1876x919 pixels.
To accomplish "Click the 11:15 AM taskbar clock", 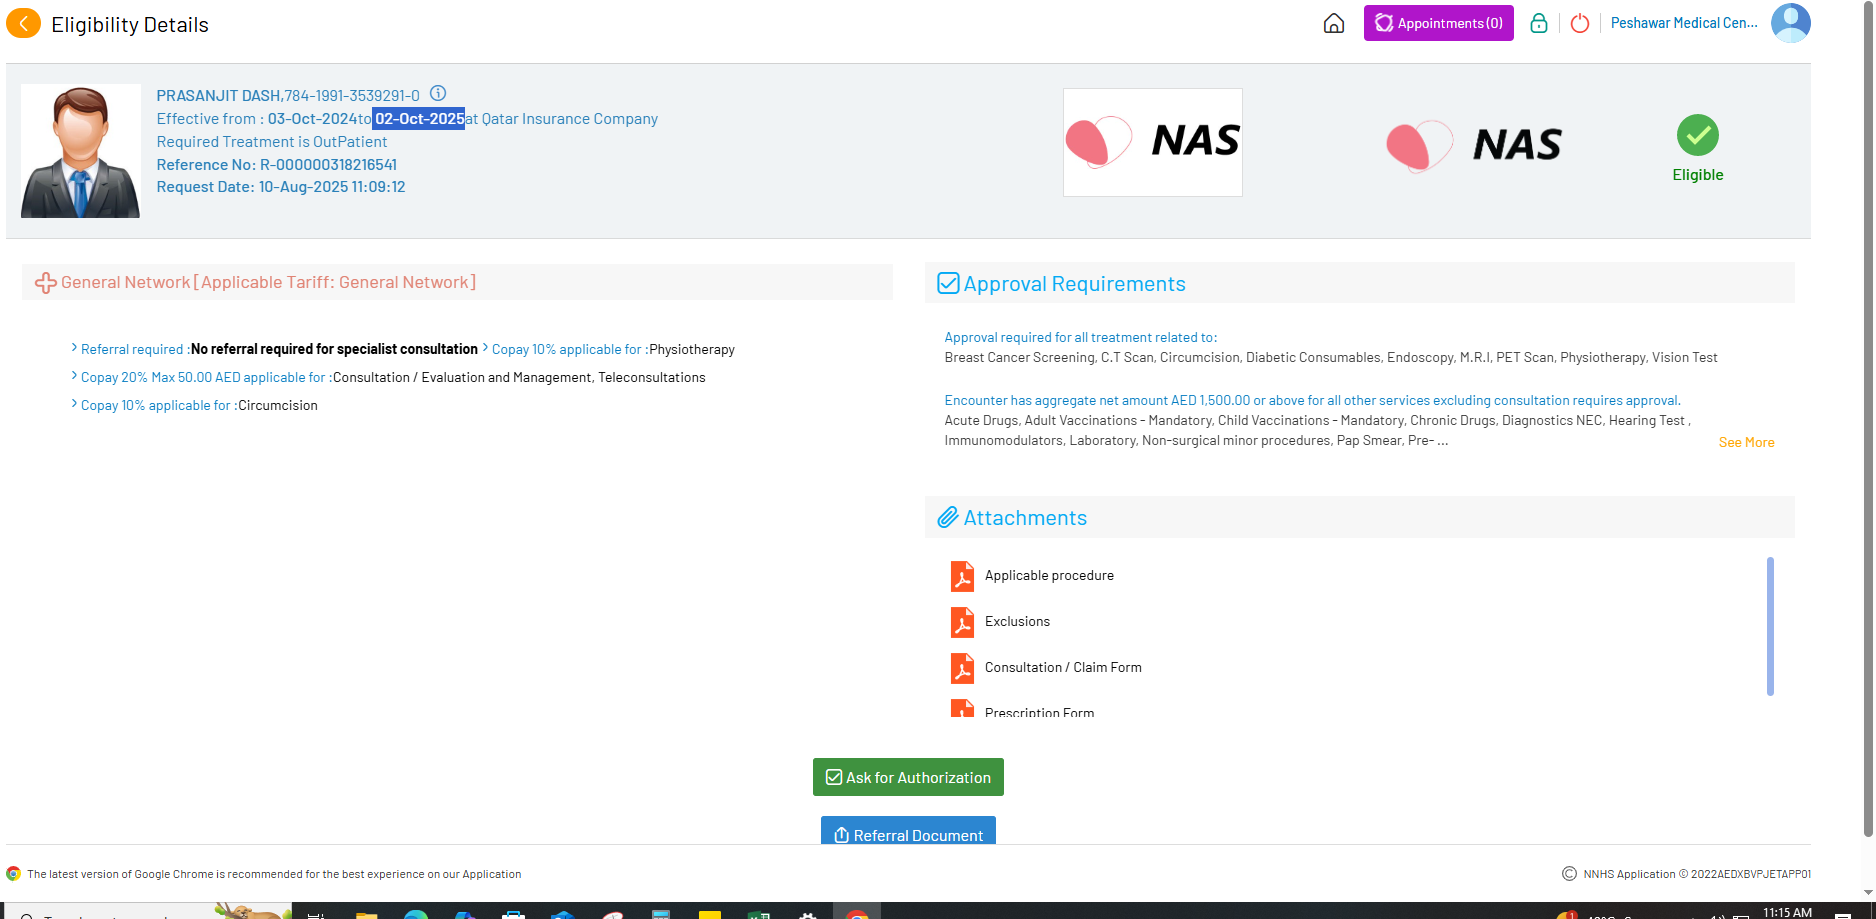I will (1787, 912).
